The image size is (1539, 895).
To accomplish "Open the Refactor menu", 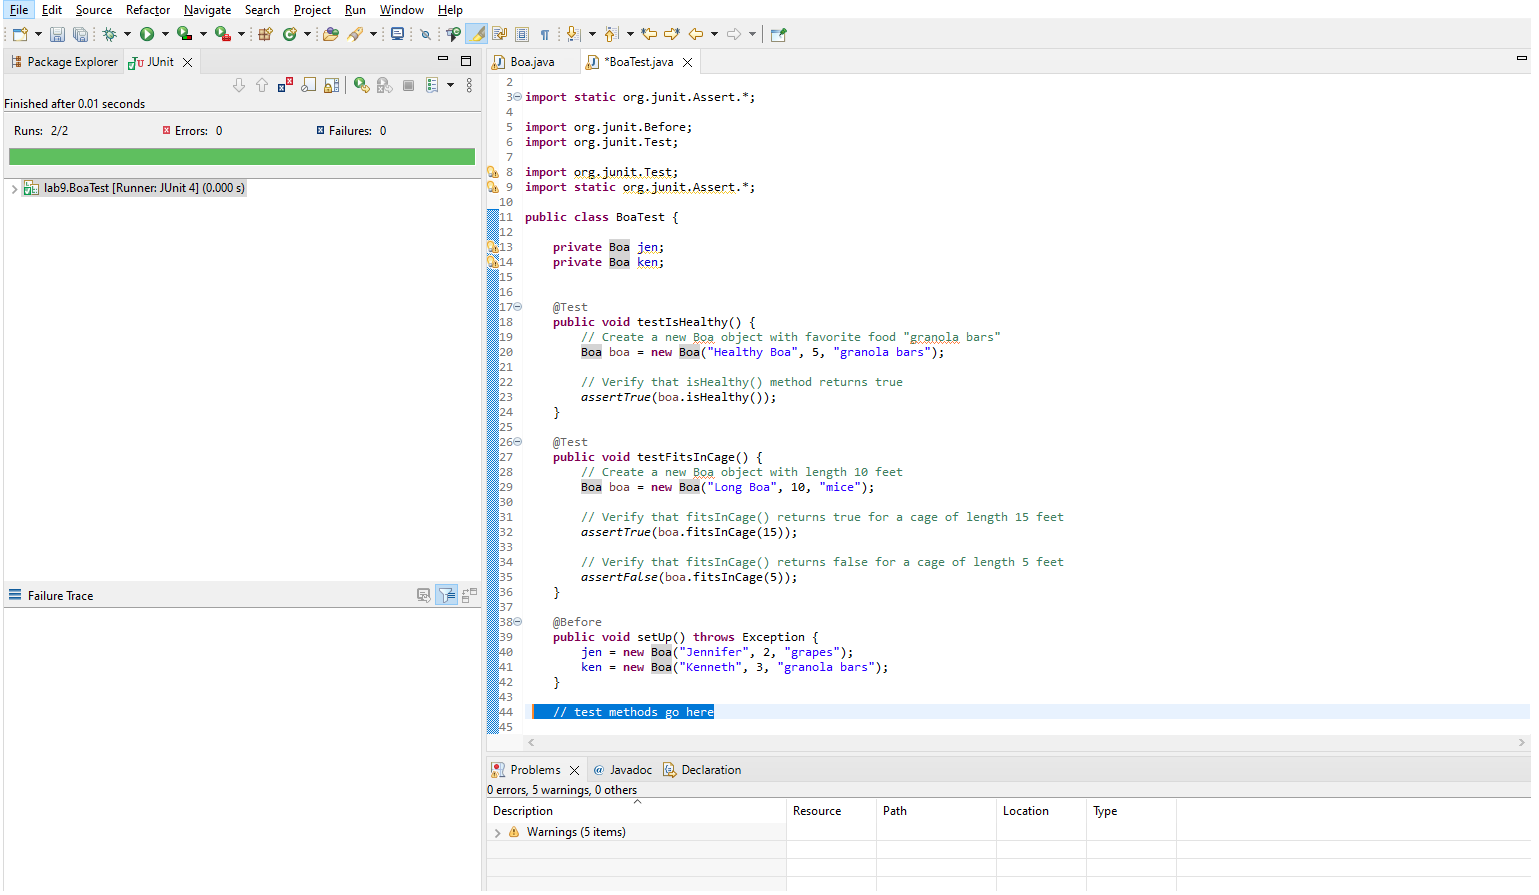I will [147, 10].
